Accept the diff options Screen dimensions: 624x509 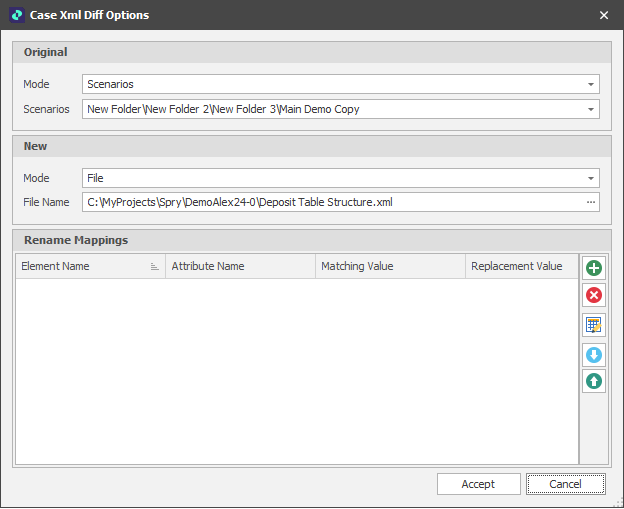click(478, 484)
